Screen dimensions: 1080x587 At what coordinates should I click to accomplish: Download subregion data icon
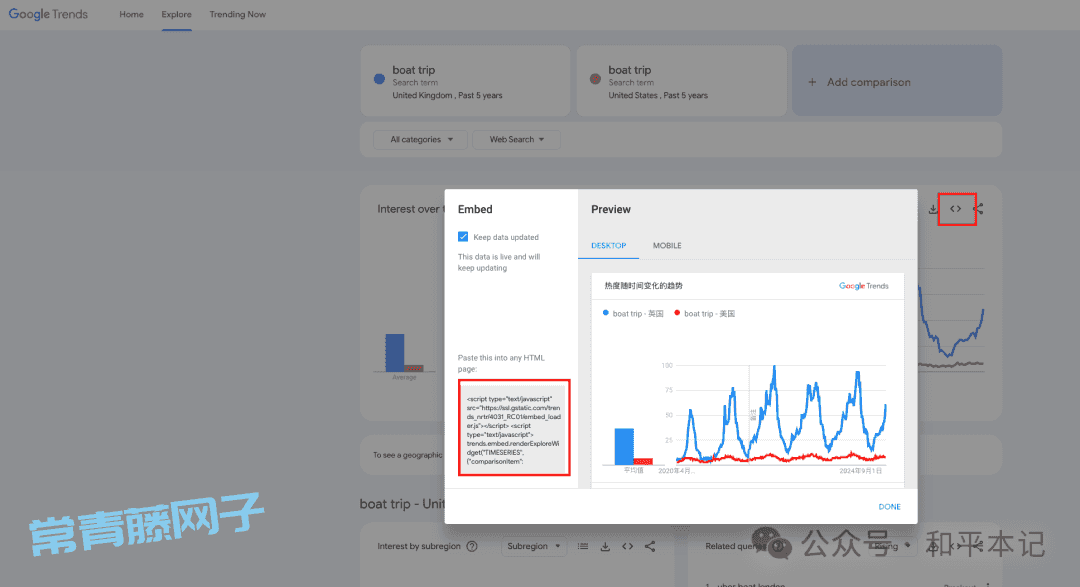click(605, 546)
